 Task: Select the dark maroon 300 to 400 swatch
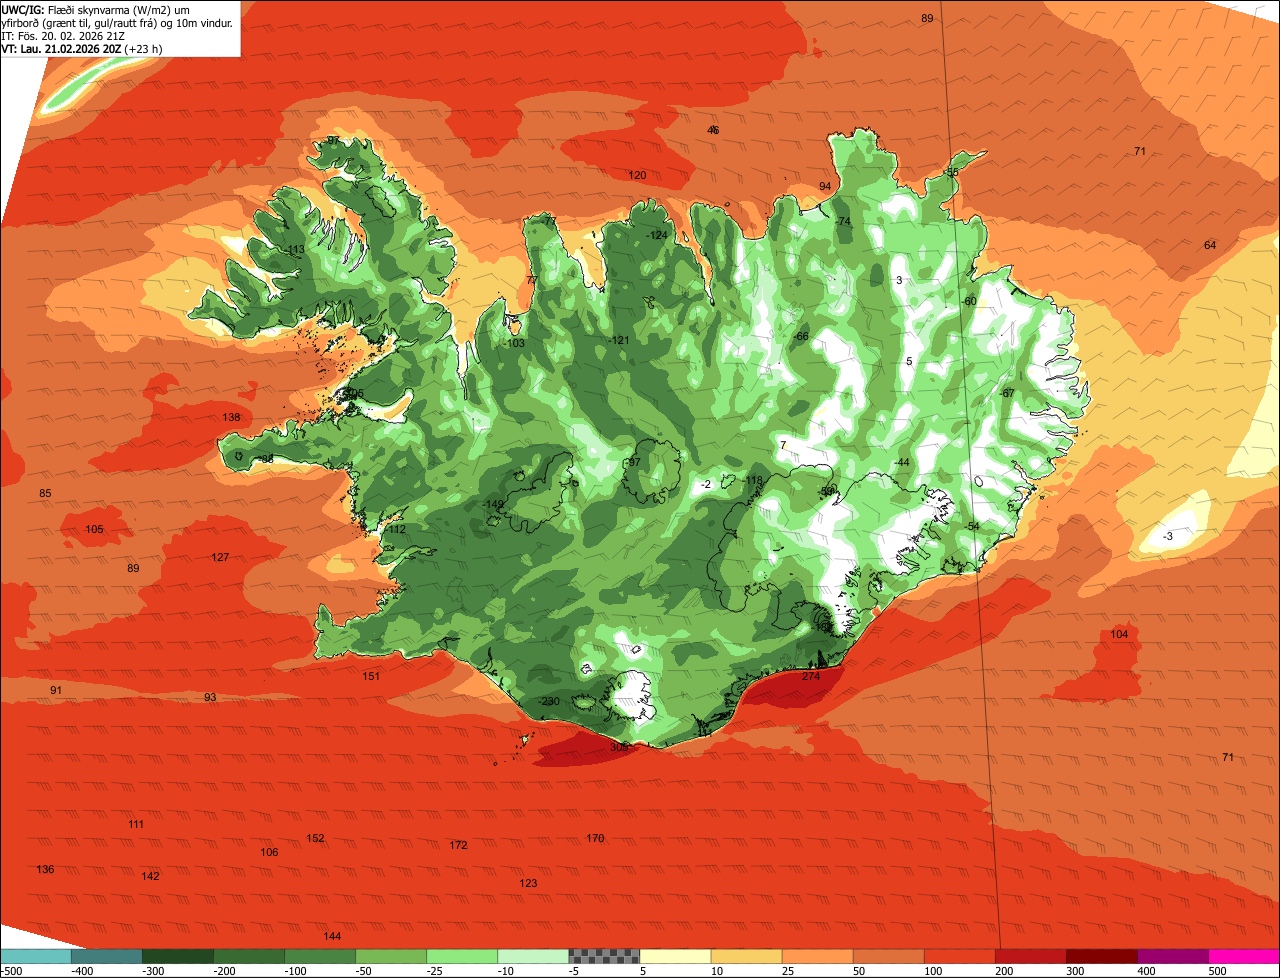coord(1102,956)
